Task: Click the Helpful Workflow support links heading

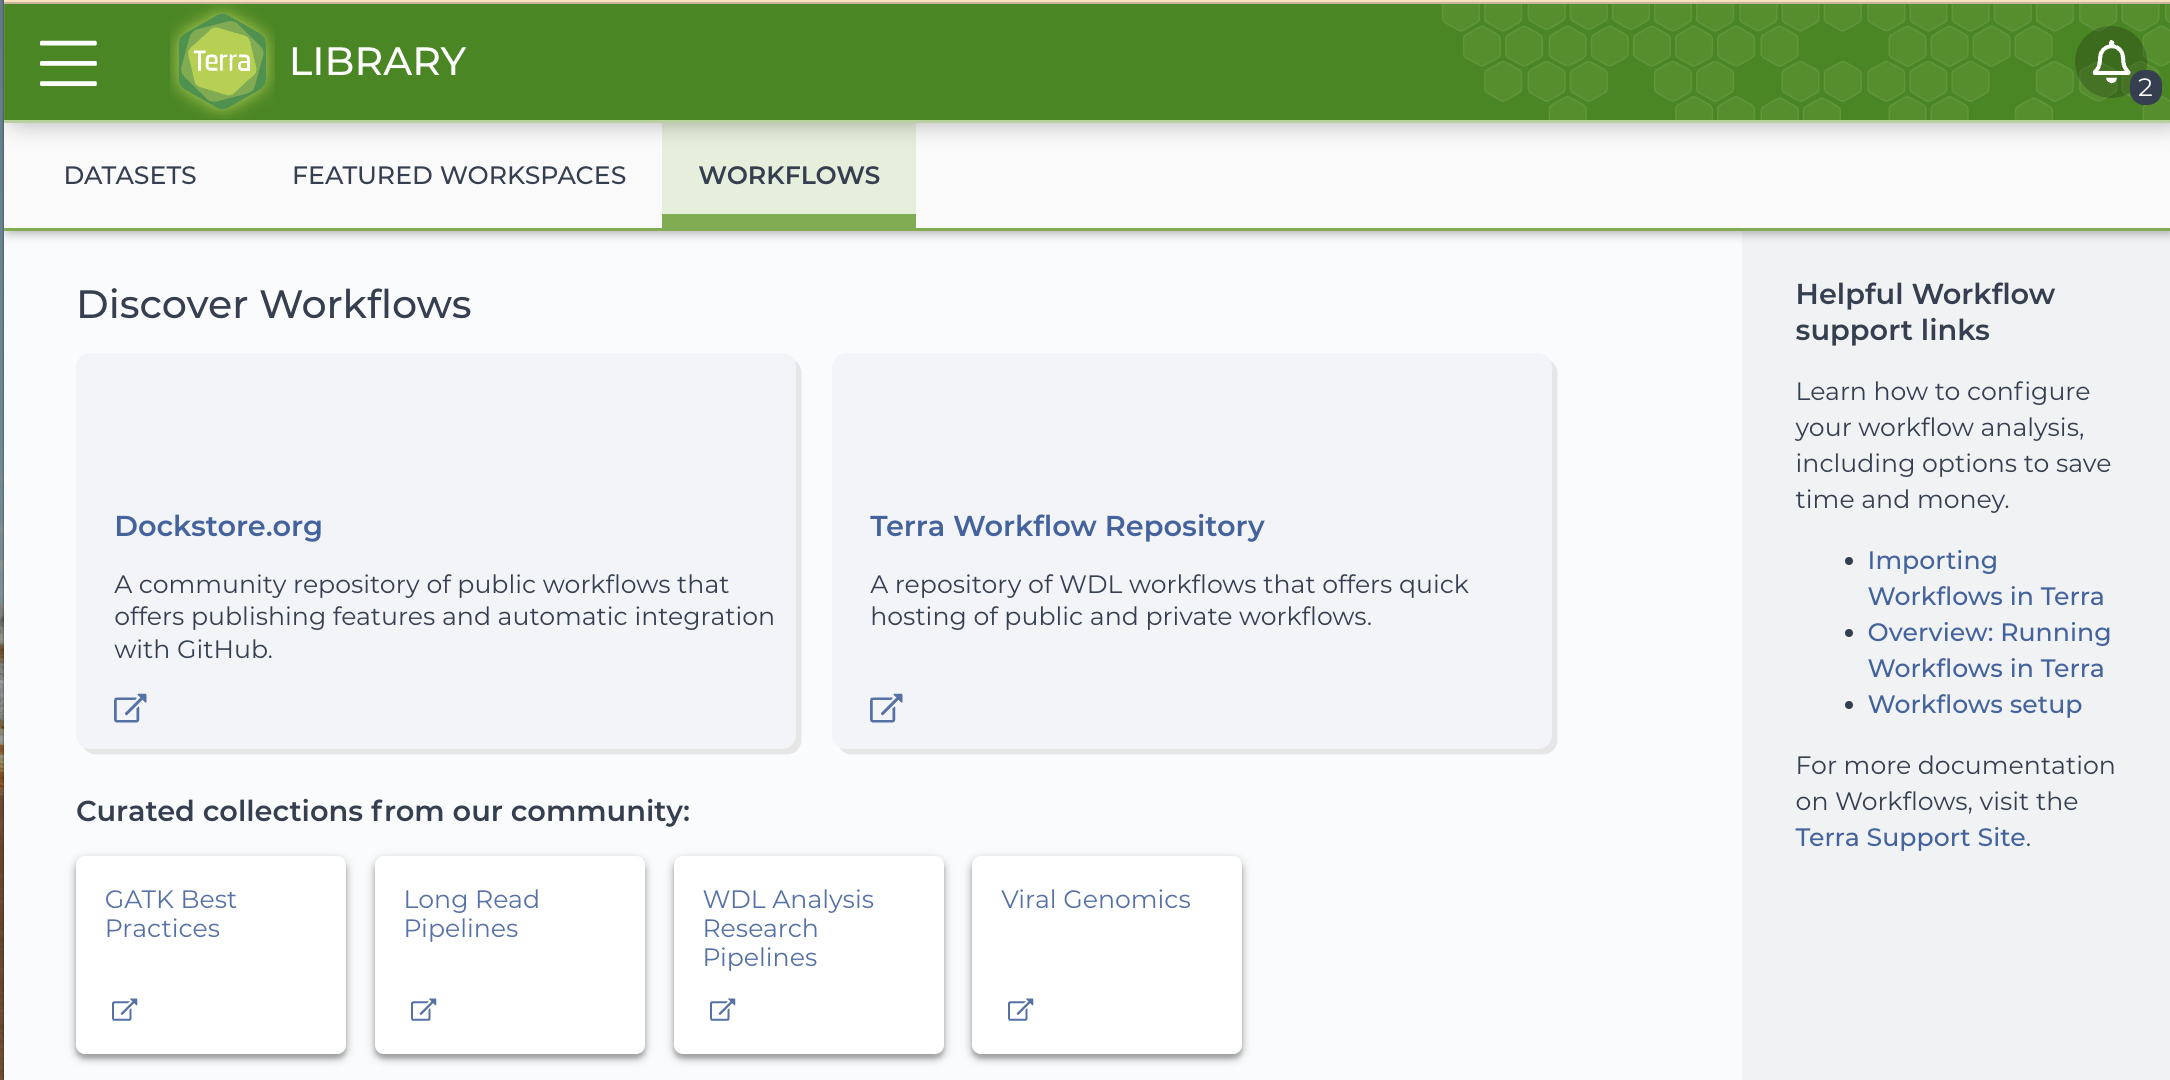Action: [x=1925, y=312]
